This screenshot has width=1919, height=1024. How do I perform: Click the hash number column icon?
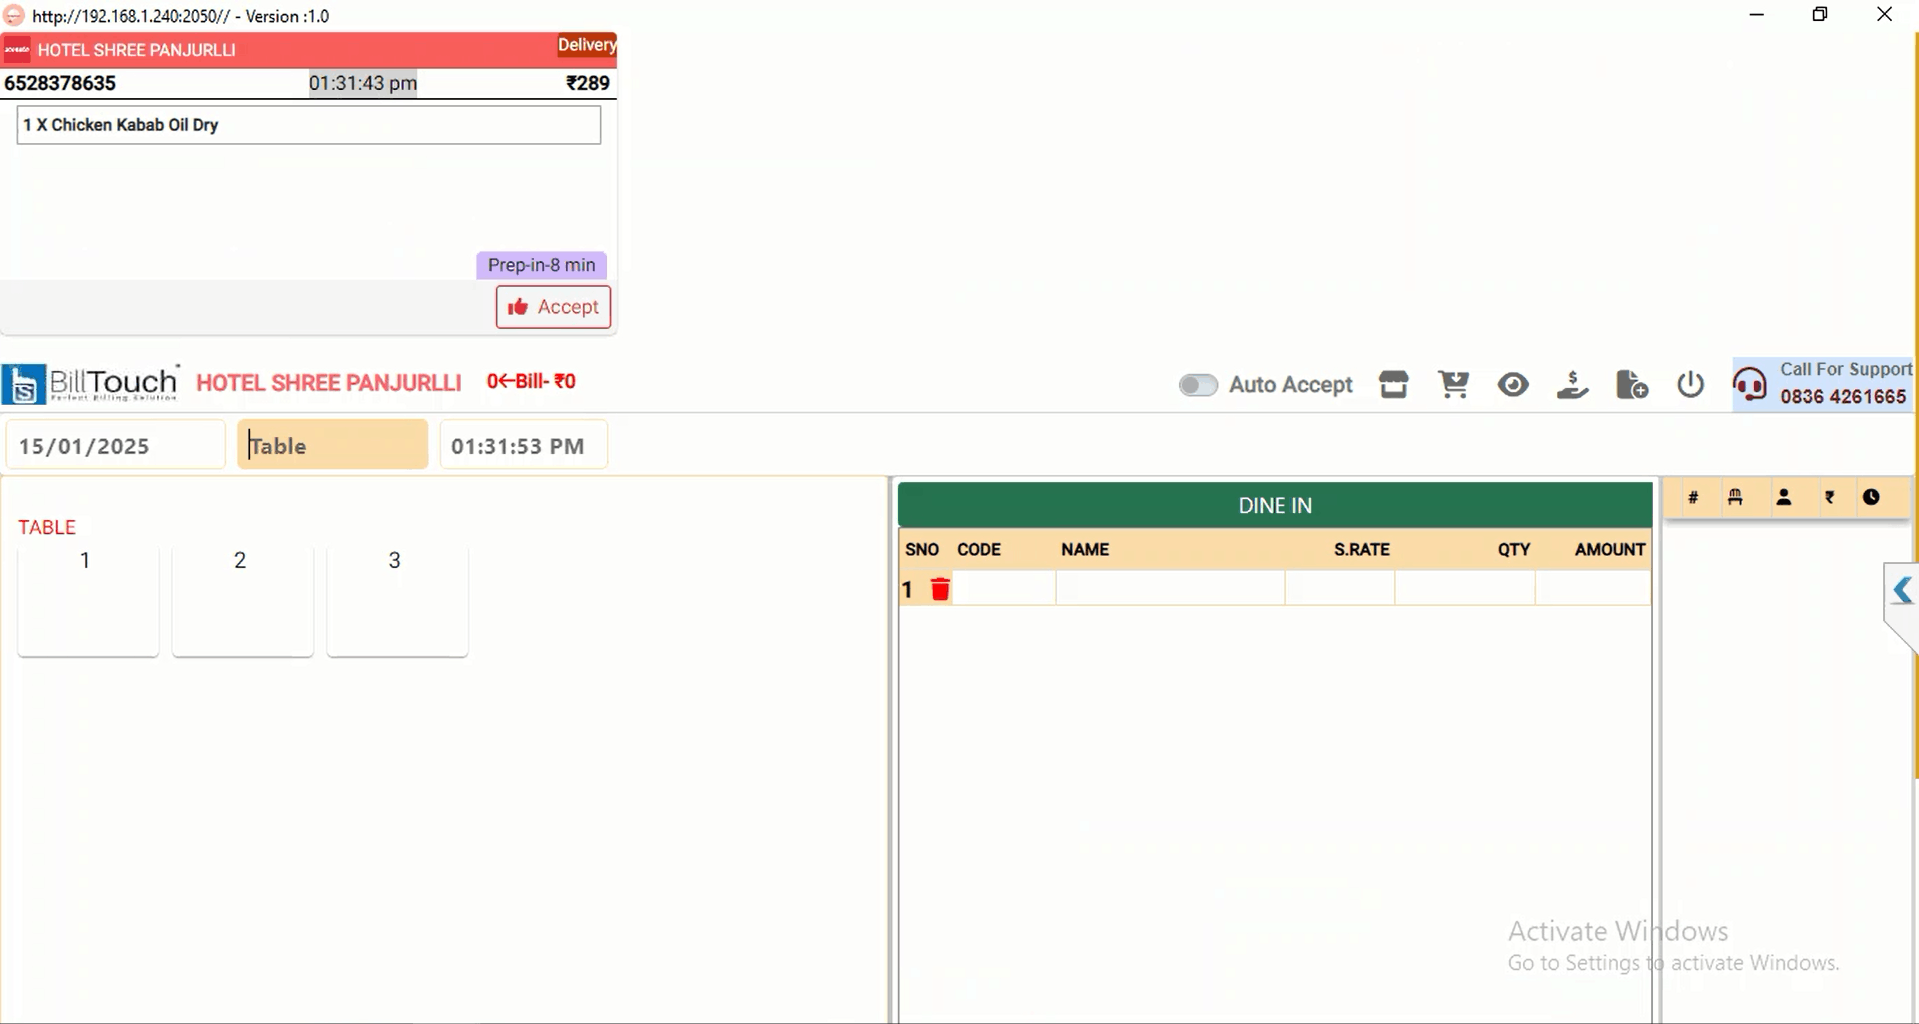[1693, 498]
